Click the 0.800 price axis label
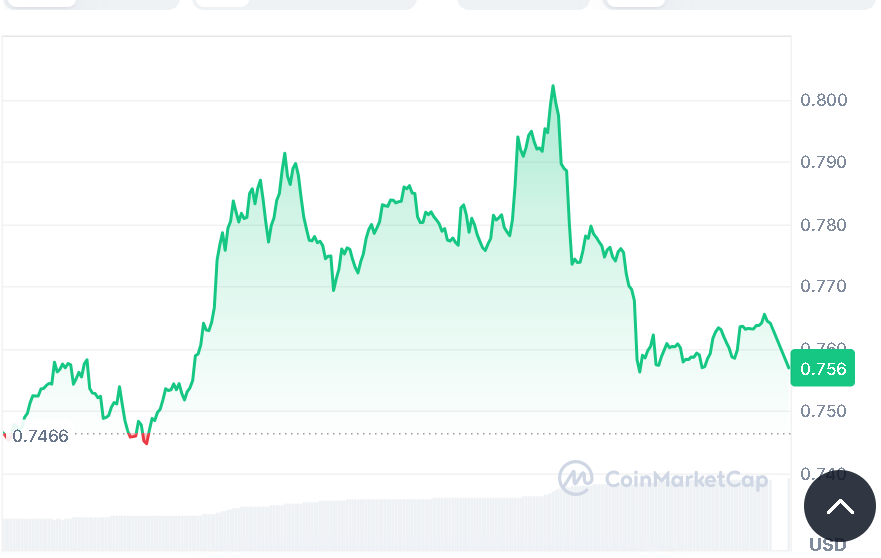This screenshot has width=881, height=558. pyautogui.click(x=824, y=100)
